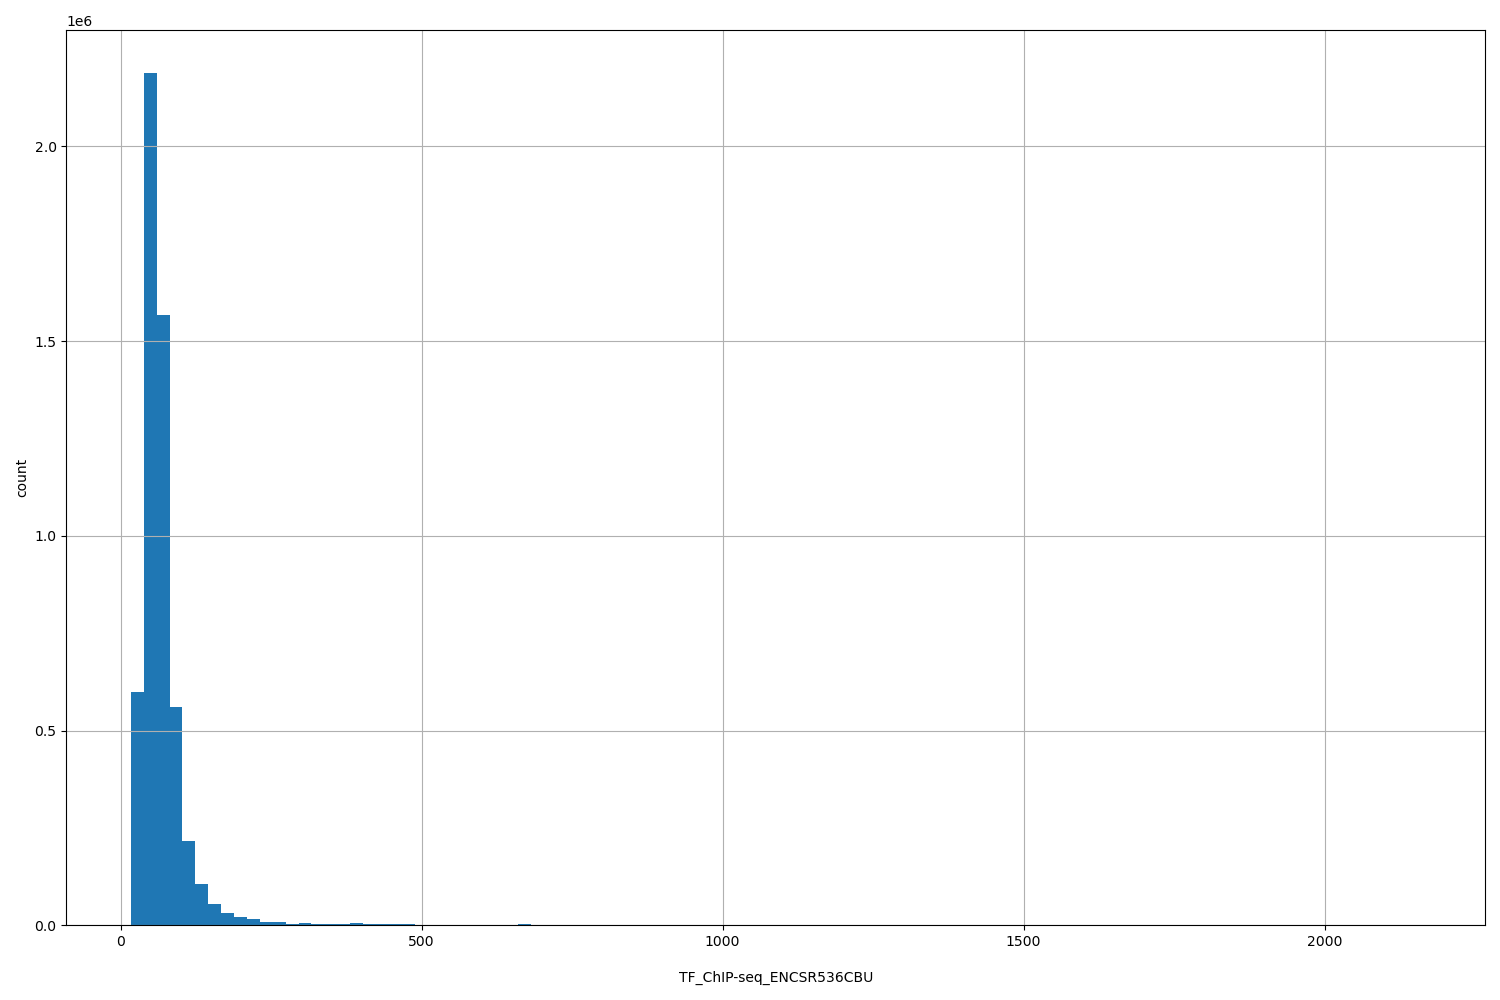Click the tallest histogram bar
Image resolution: width=1500 pixels, height=1000 pixels.
tap(150, 500)
